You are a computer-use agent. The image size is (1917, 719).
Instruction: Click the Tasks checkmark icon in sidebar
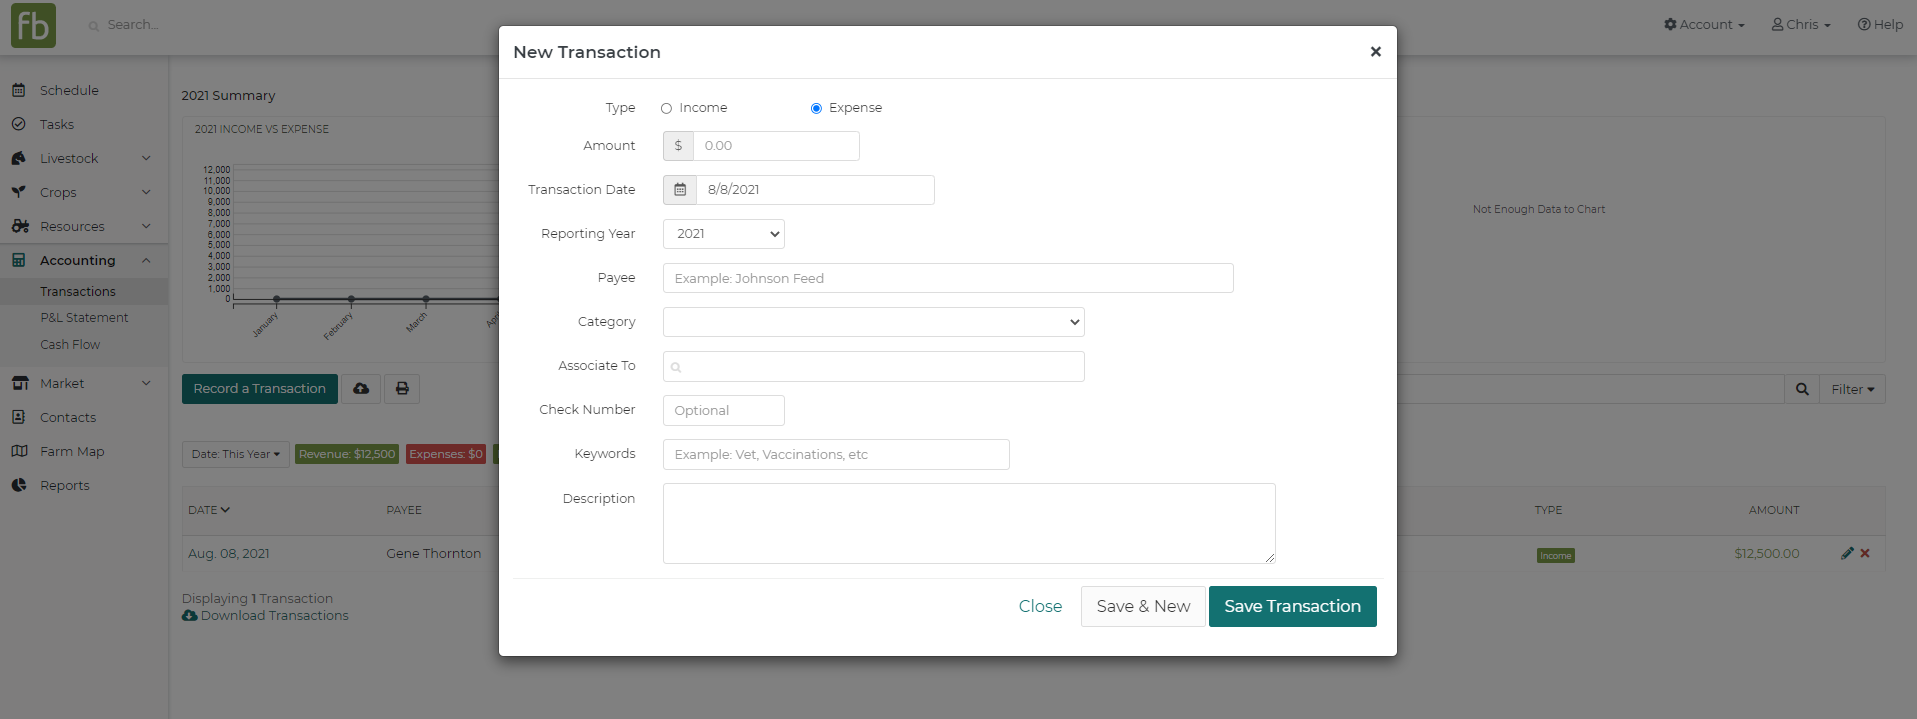pos(18,124)
